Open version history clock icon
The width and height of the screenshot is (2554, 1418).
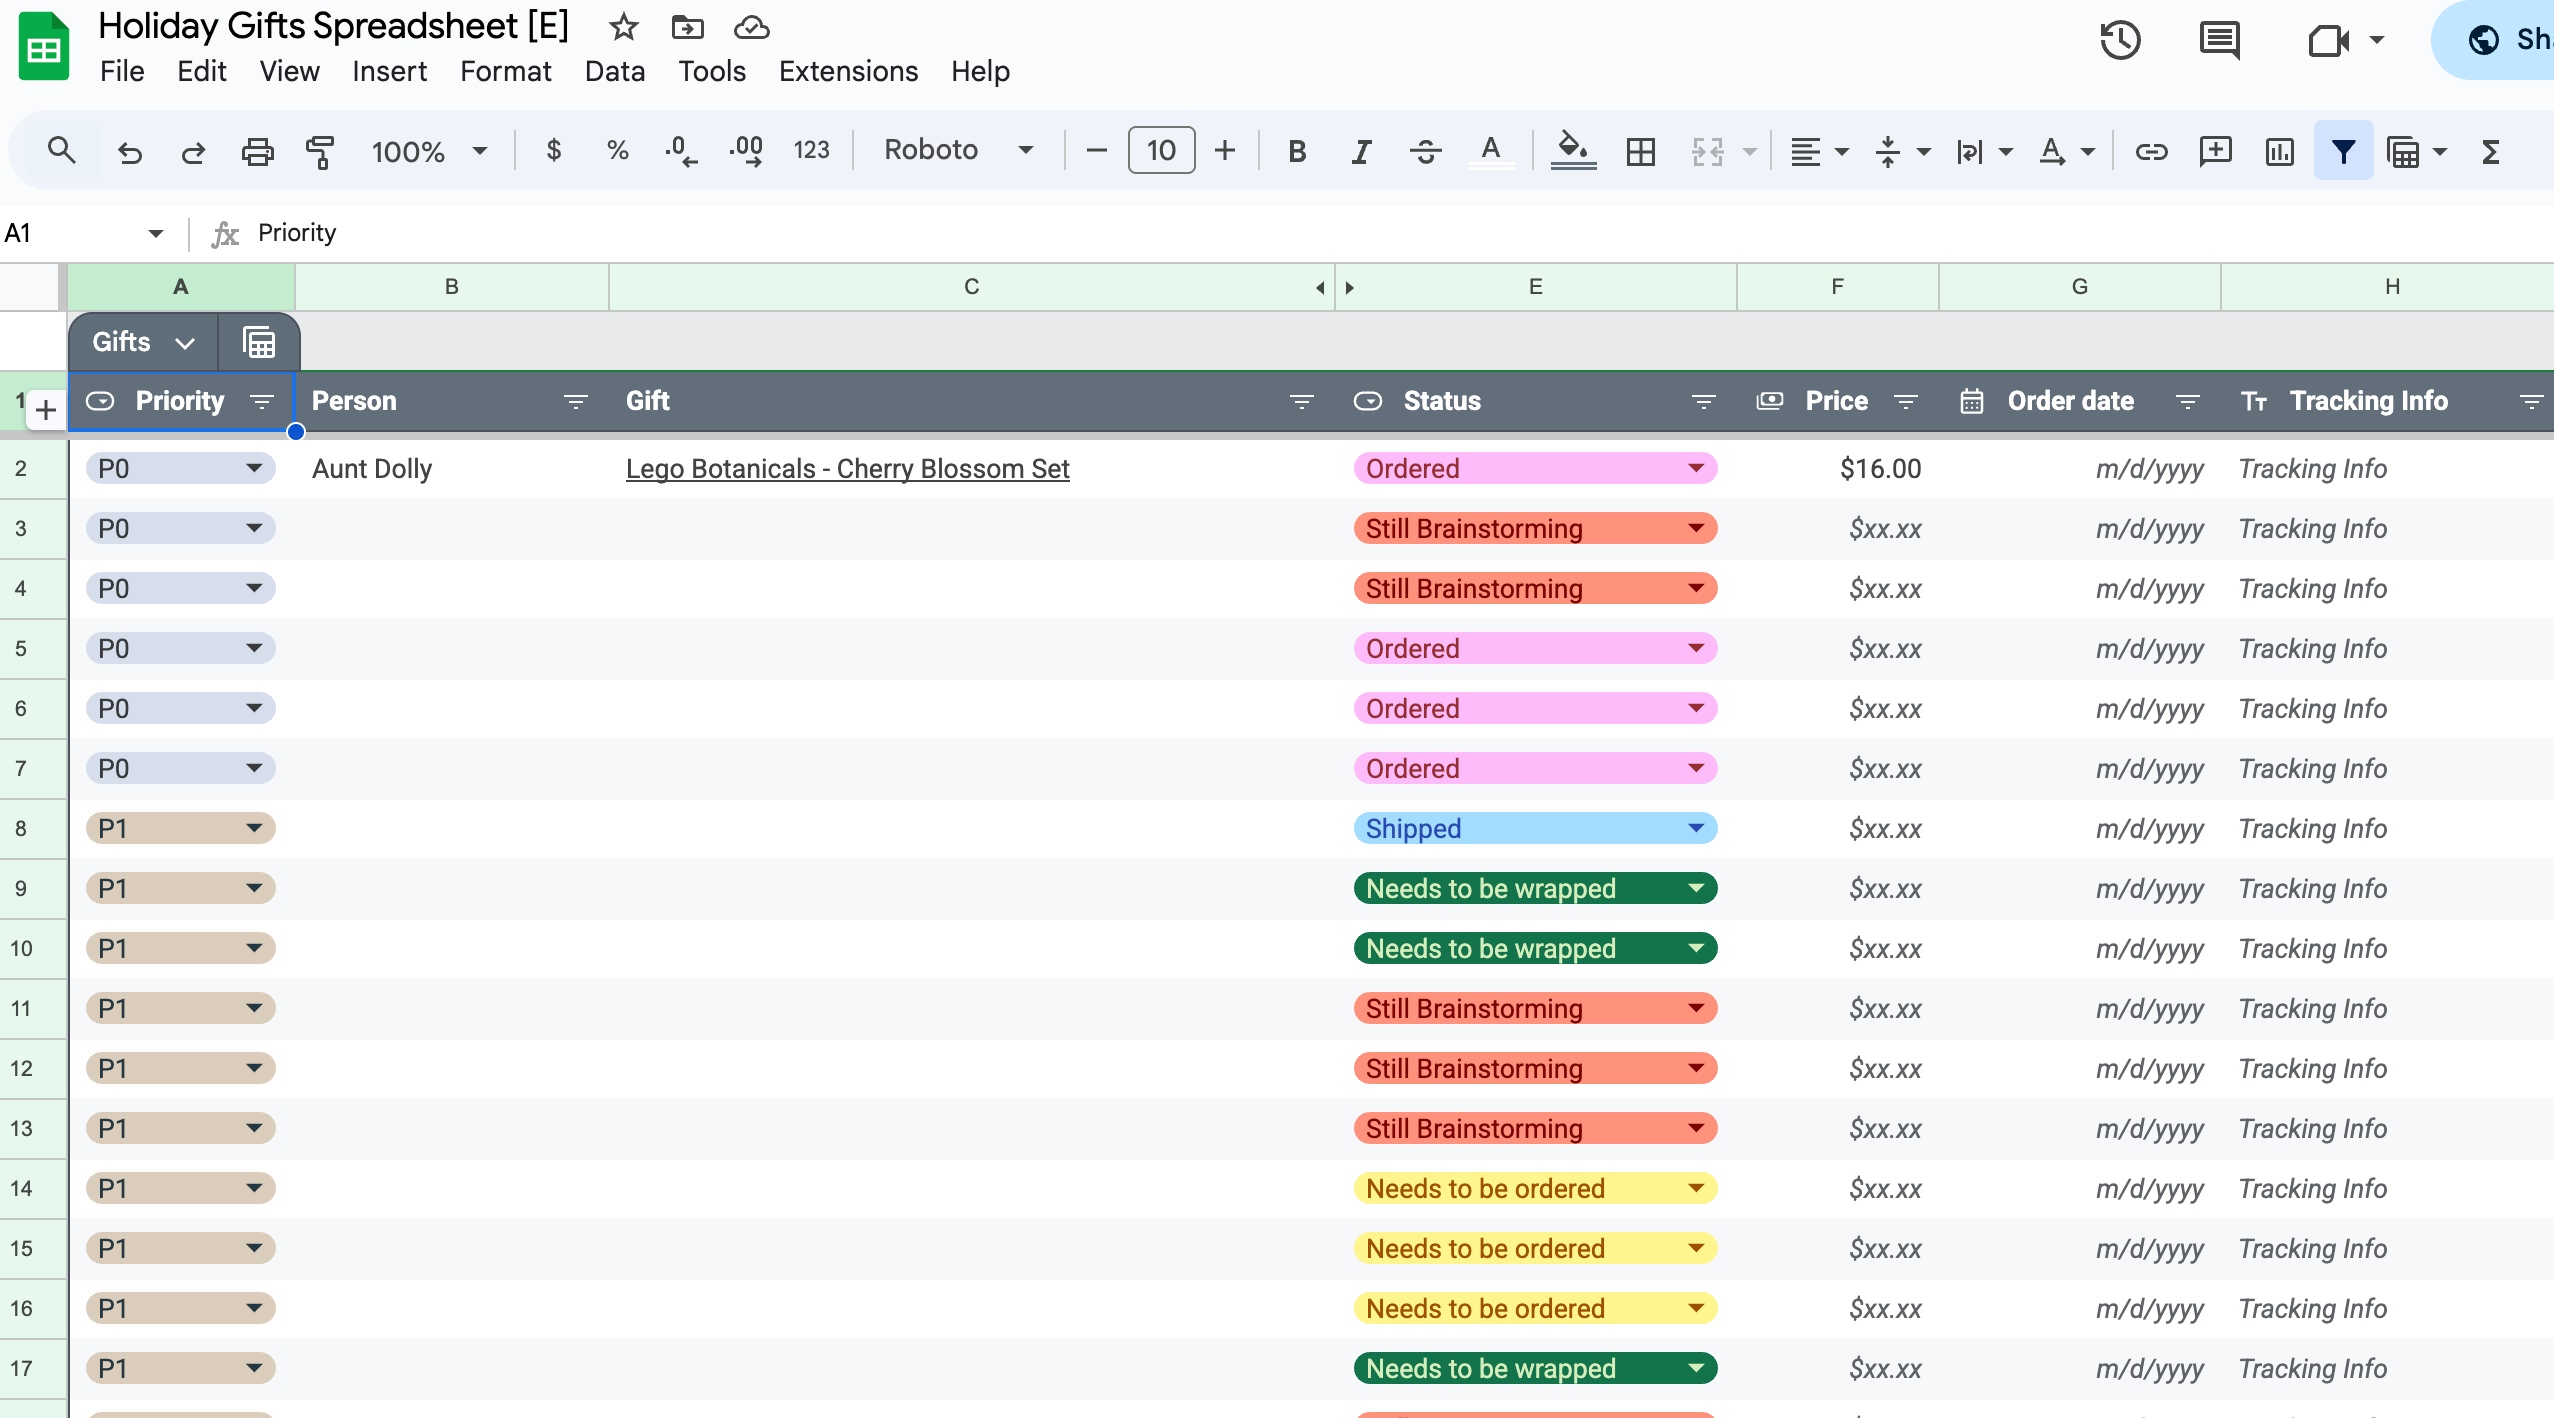[2119, 40]
